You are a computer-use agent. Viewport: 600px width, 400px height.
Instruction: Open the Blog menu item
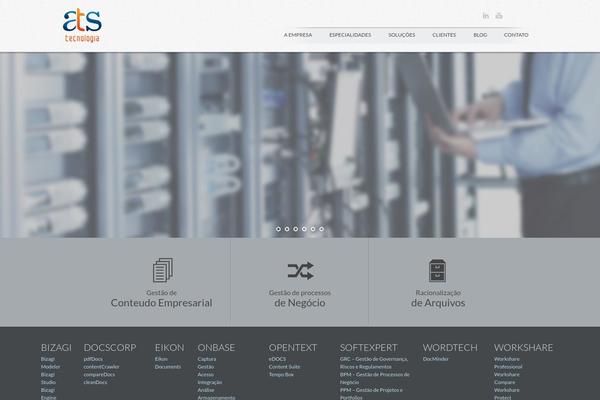tap(480, 35)
